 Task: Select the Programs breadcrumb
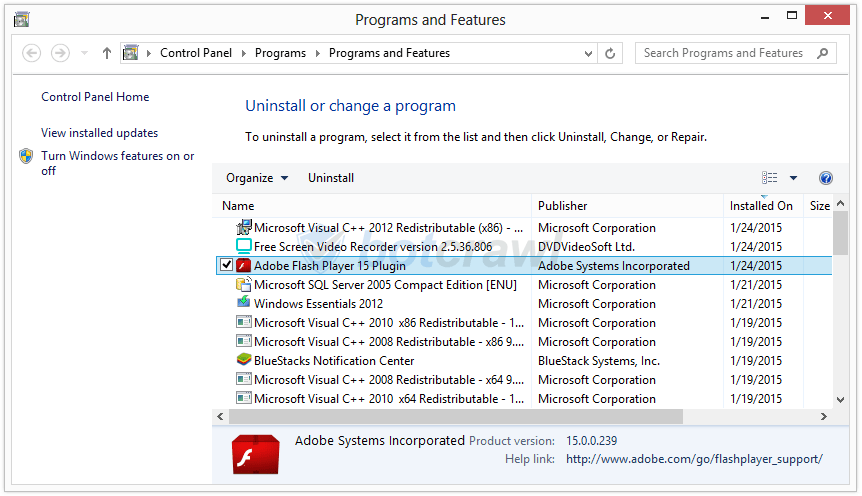coord(280,53)
